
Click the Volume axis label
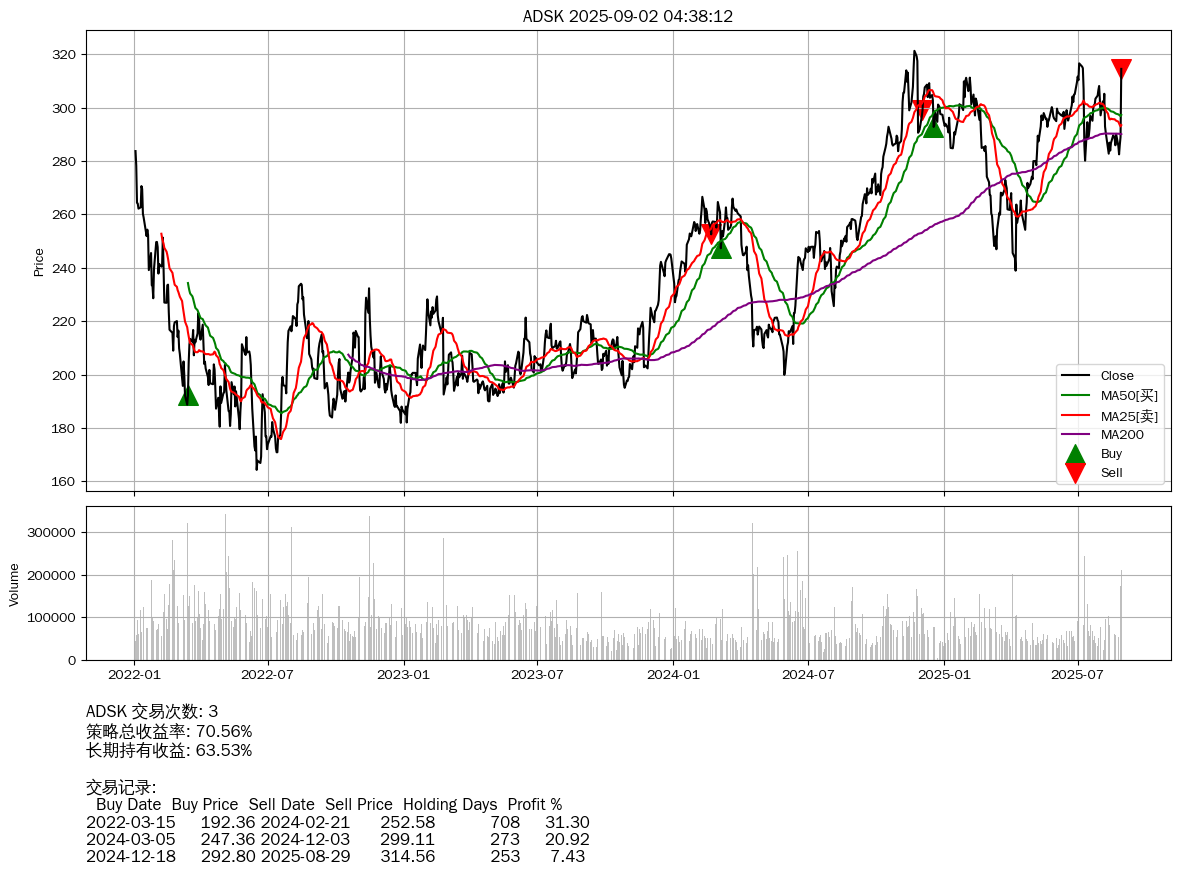[x=14, y=584]
